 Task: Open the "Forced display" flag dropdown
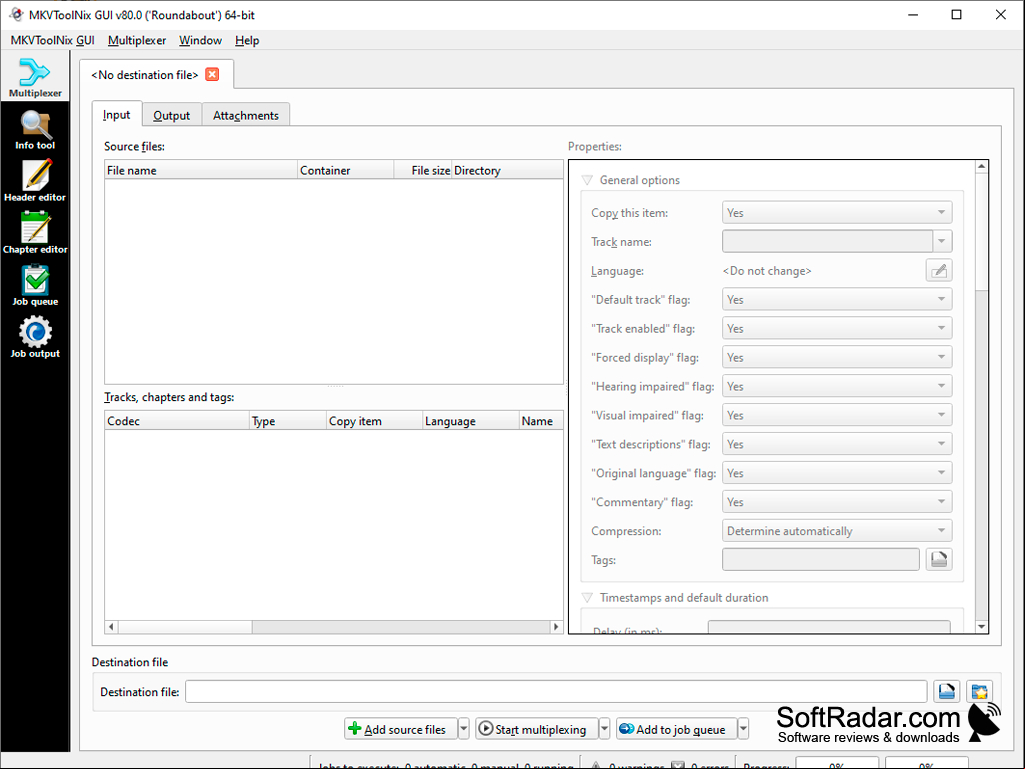(x=837, y=357)
